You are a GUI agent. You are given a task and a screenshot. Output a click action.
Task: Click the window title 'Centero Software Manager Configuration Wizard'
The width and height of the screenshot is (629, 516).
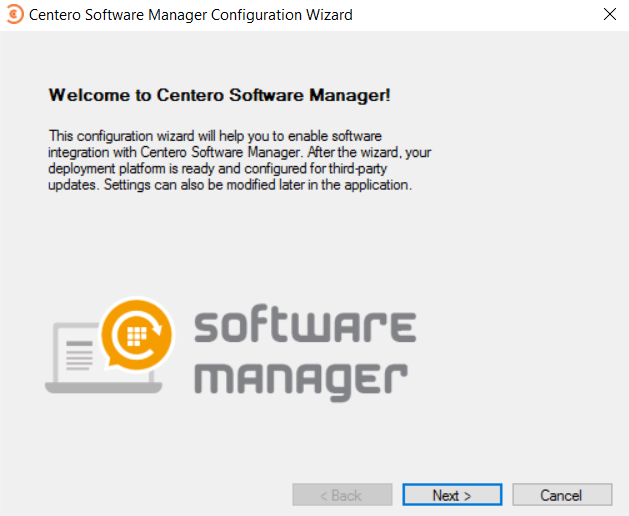click(191, 15)
